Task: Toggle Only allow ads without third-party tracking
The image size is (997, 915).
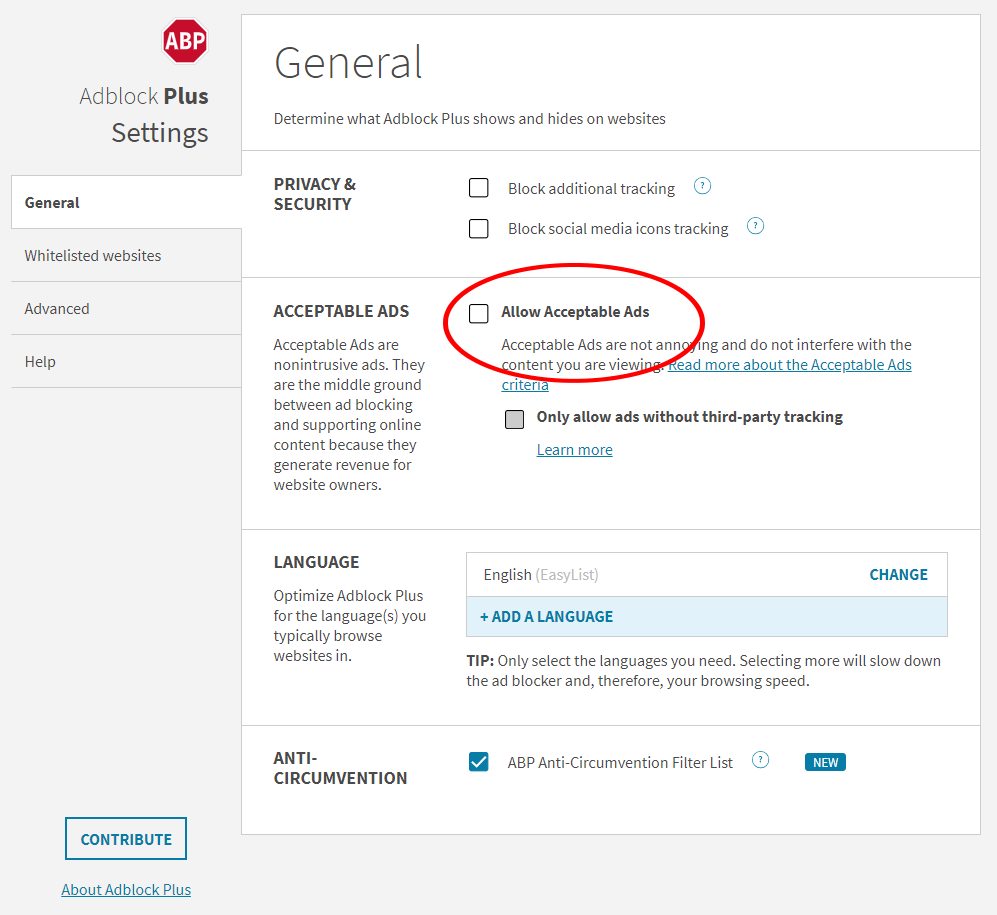Action: [x=514, y=419]
